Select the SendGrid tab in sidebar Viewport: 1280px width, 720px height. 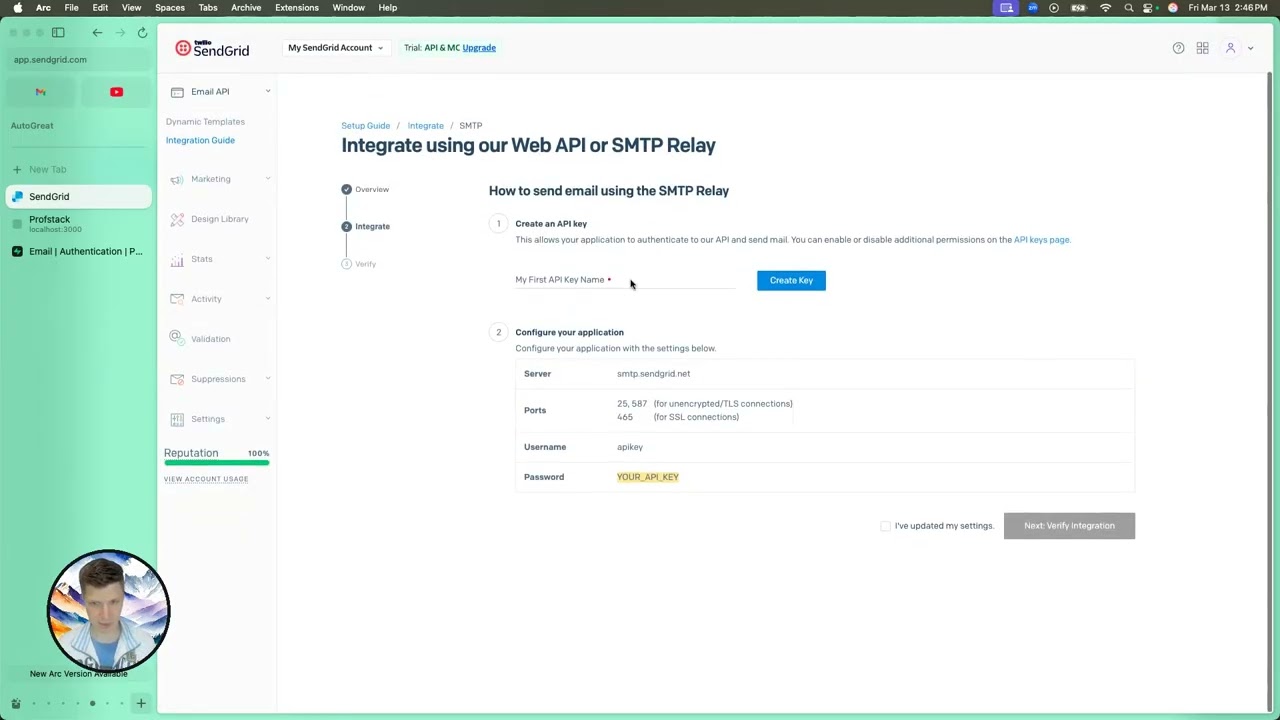point(79,197)
